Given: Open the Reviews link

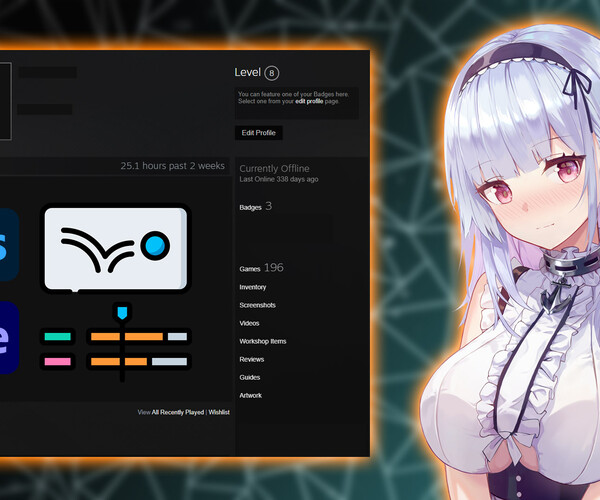Looking at the screenshot, I should pos(252,359).
